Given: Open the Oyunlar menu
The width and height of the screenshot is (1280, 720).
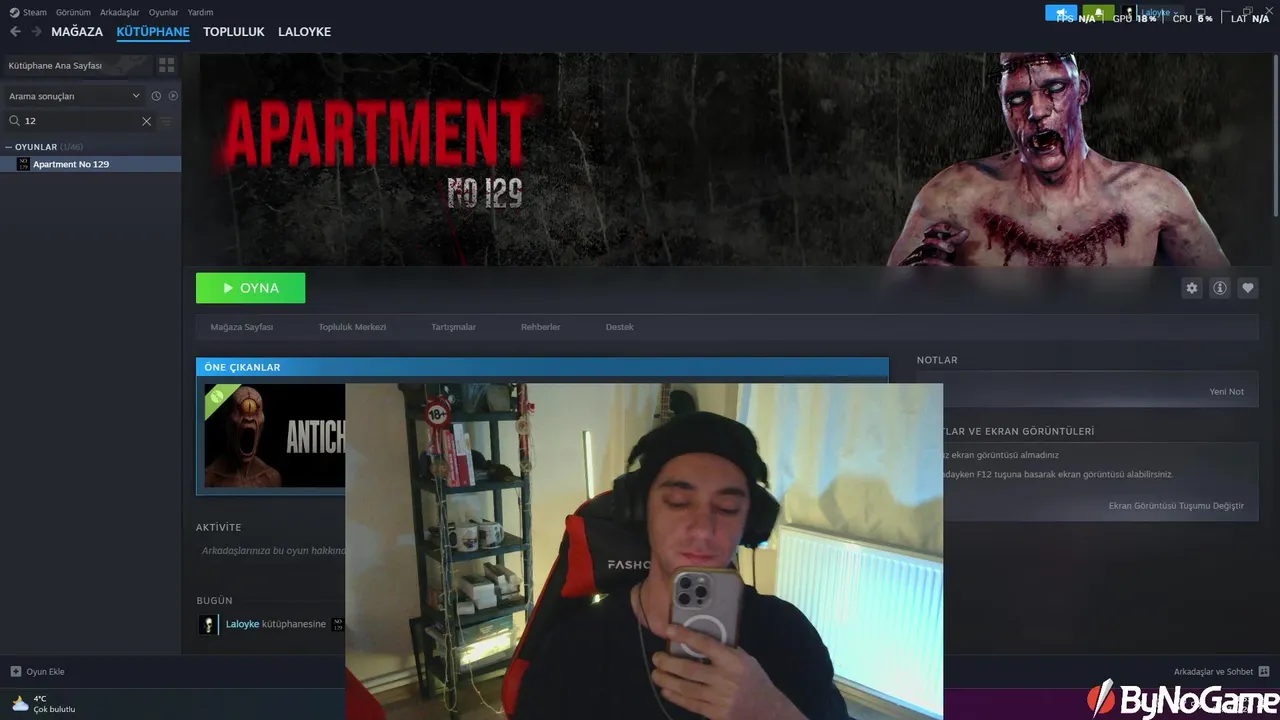Looking at the screenshot, I should tap(164, 13).
